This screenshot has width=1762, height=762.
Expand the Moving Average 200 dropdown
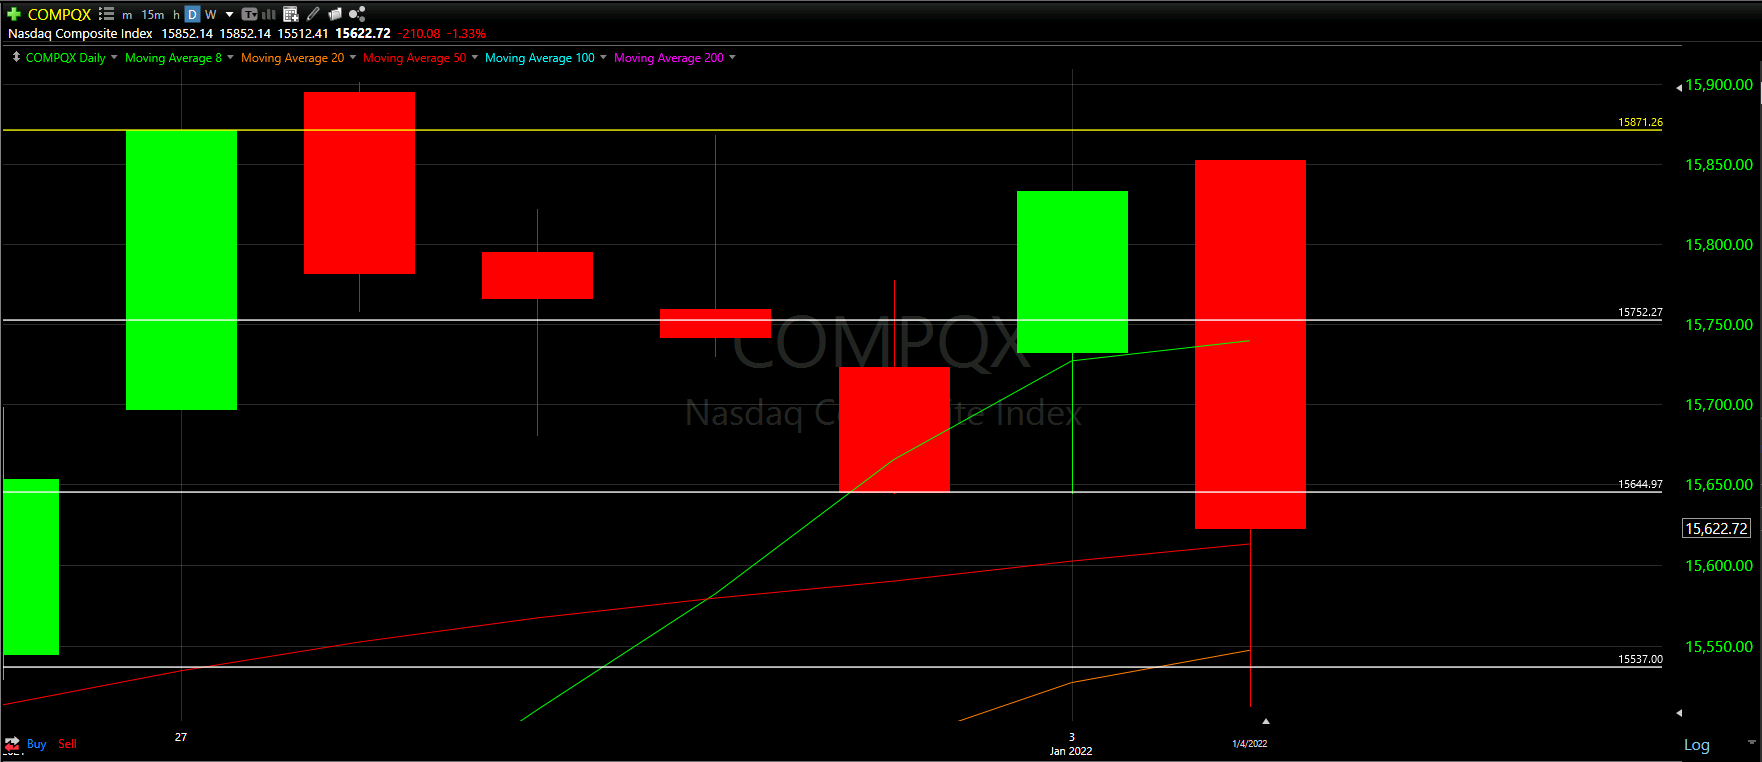tap(732, 57)
